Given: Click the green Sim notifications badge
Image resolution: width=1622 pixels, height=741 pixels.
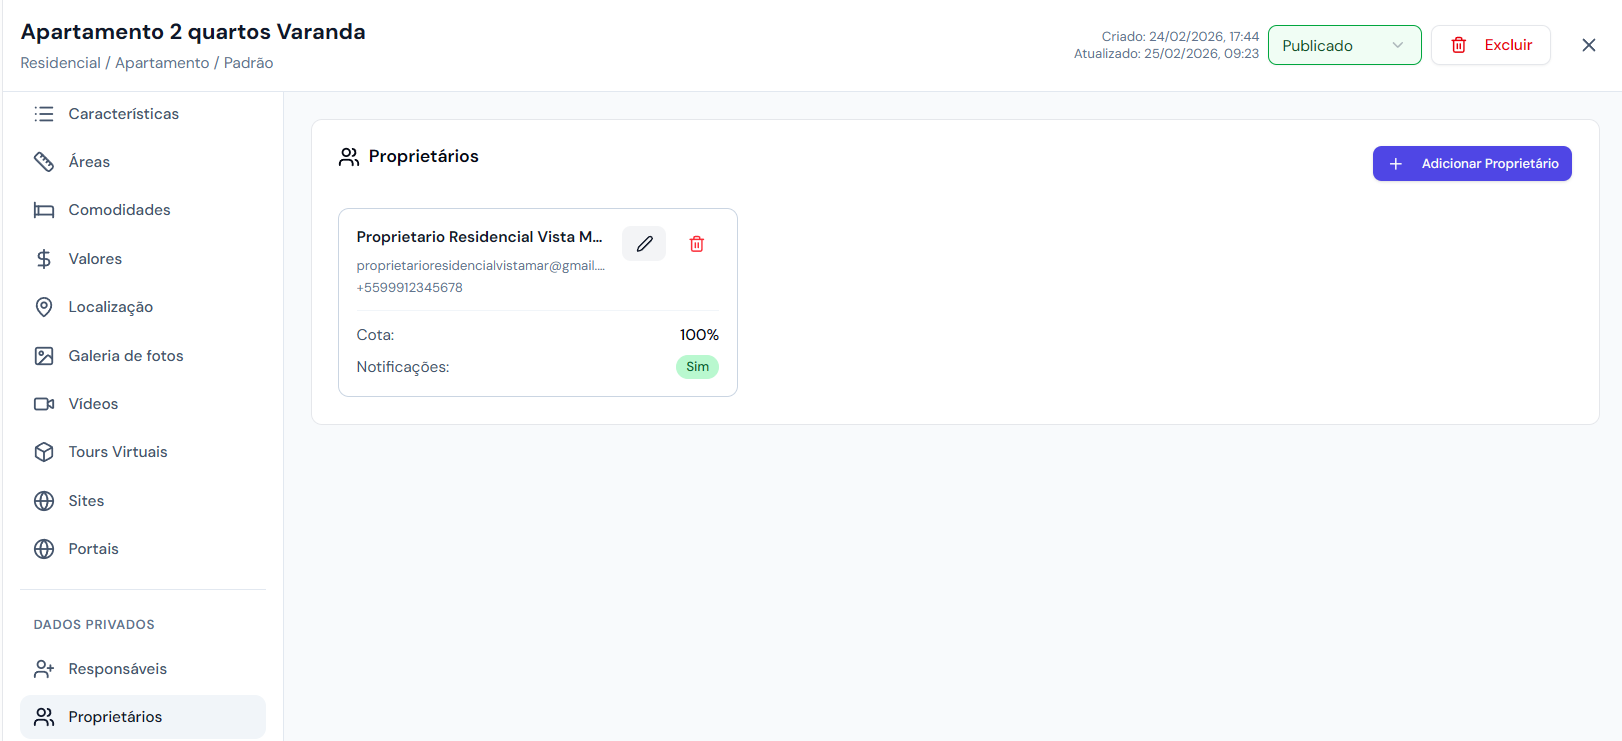Looking at the screenshot, I should coord(697,367).
